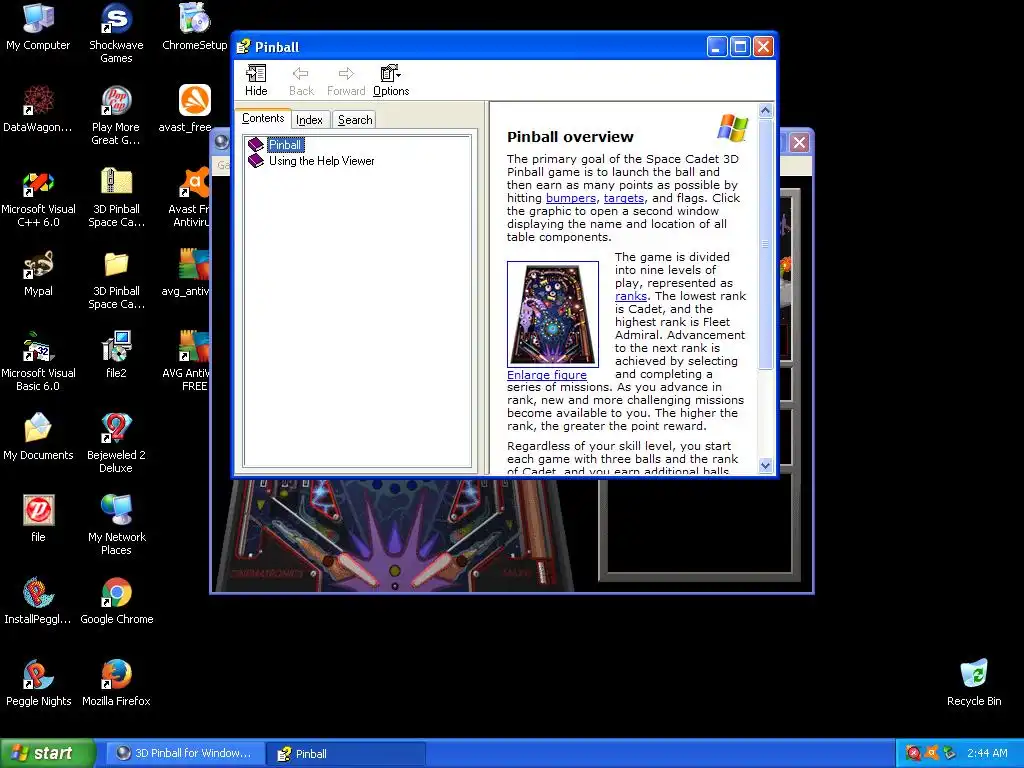Open the Recycle Bin
This screenshot has width=1024, height=768.
tap(974, 684)
